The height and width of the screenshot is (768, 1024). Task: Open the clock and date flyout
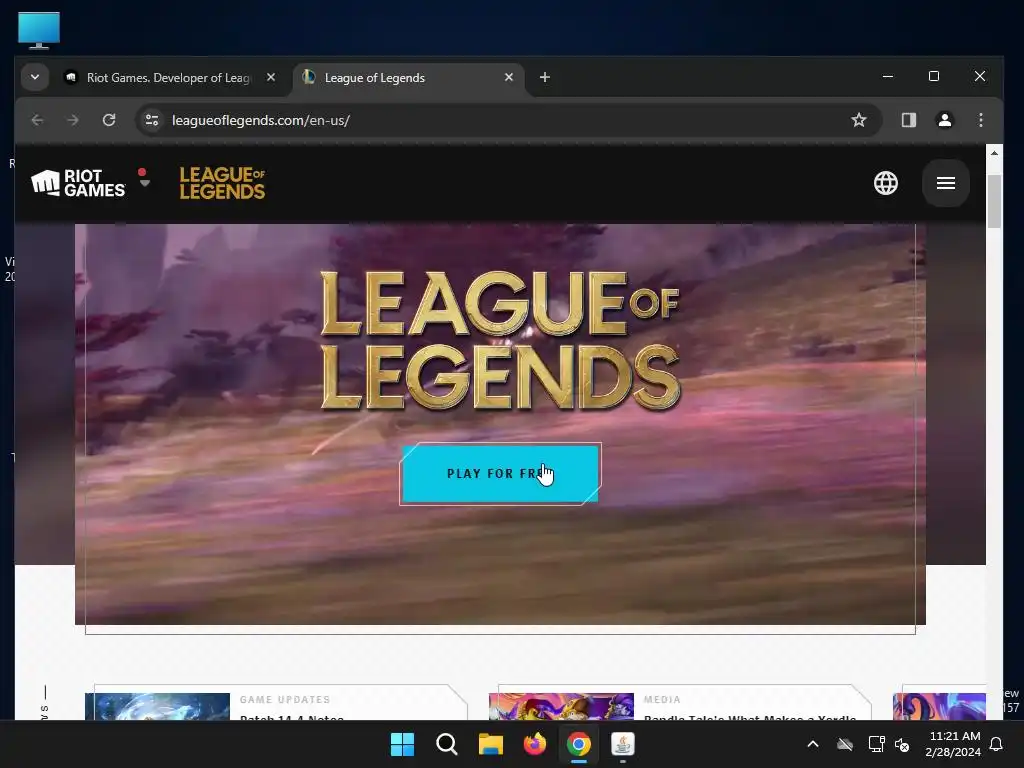953,744
